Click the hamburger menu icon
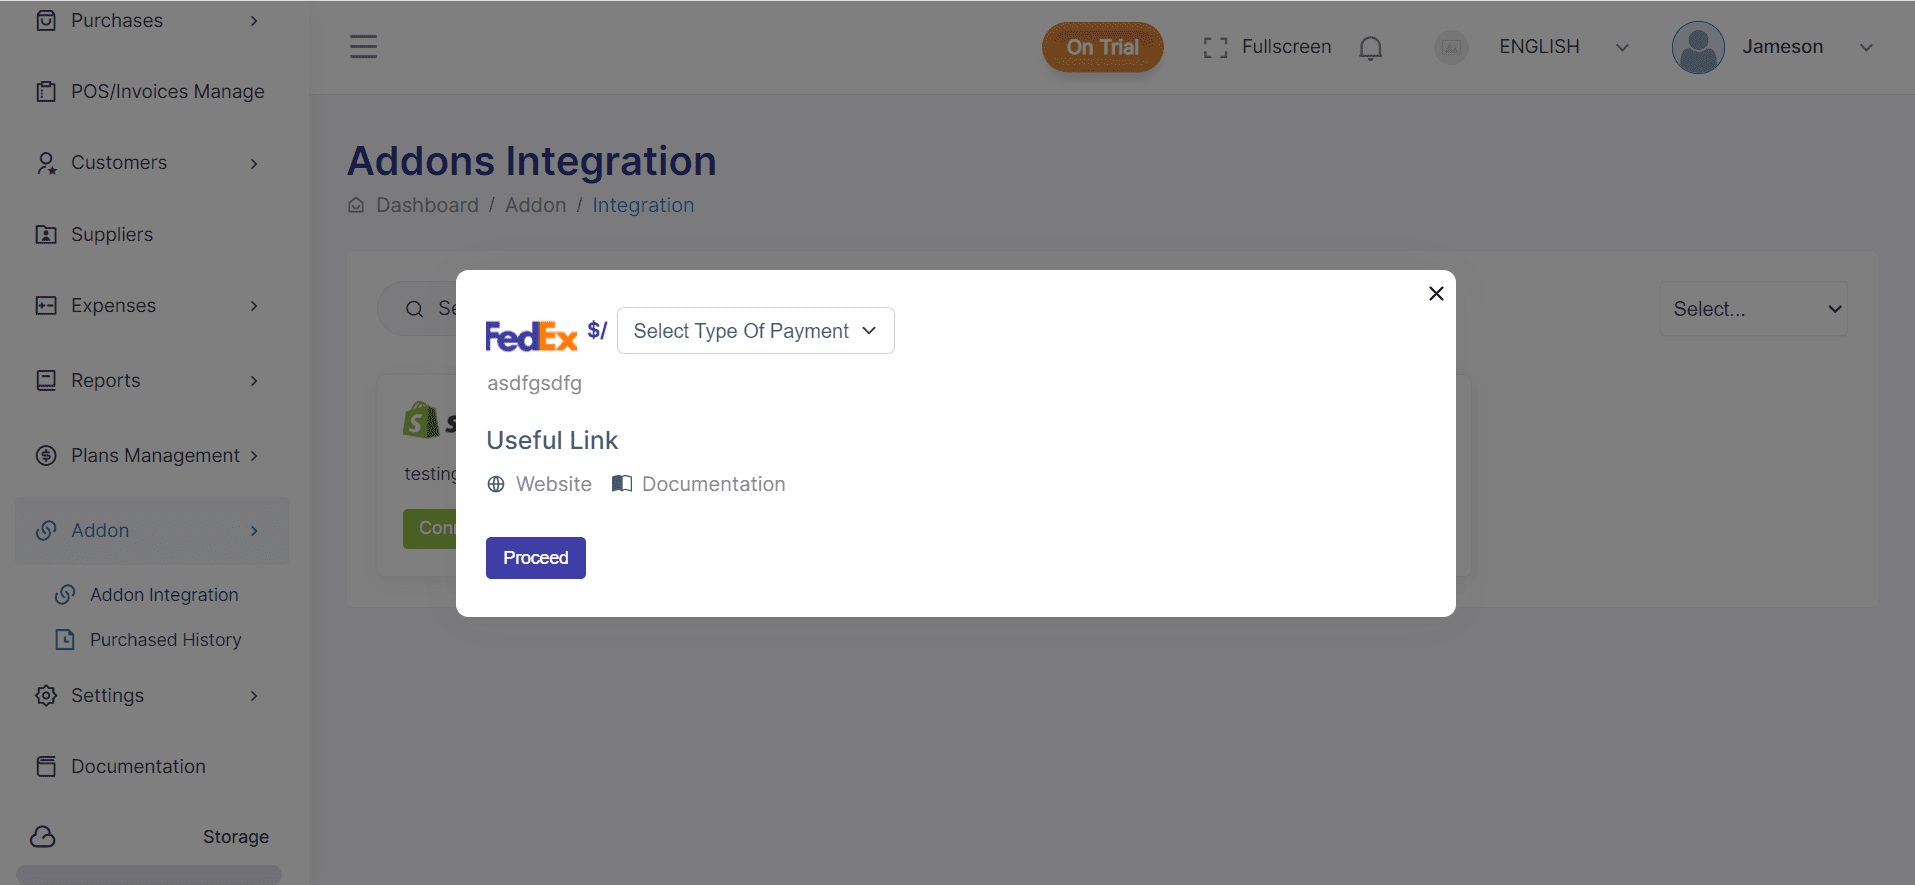This screenshot has width=1915, height=885. pos(363,47)
